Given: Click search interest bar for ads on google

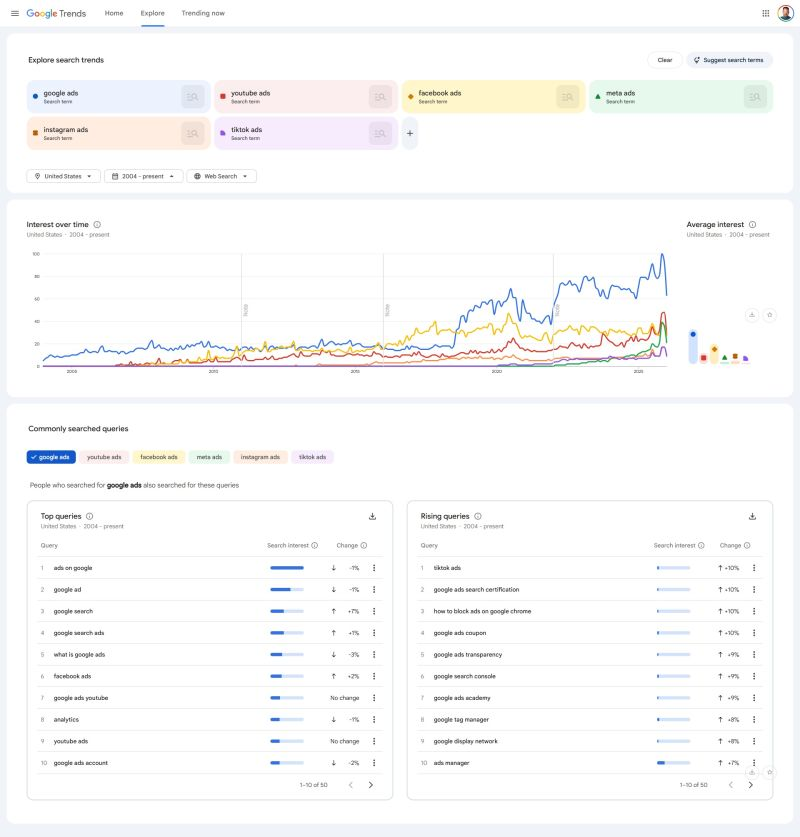Looking at the screenshot, I should [x=287, y=568].
